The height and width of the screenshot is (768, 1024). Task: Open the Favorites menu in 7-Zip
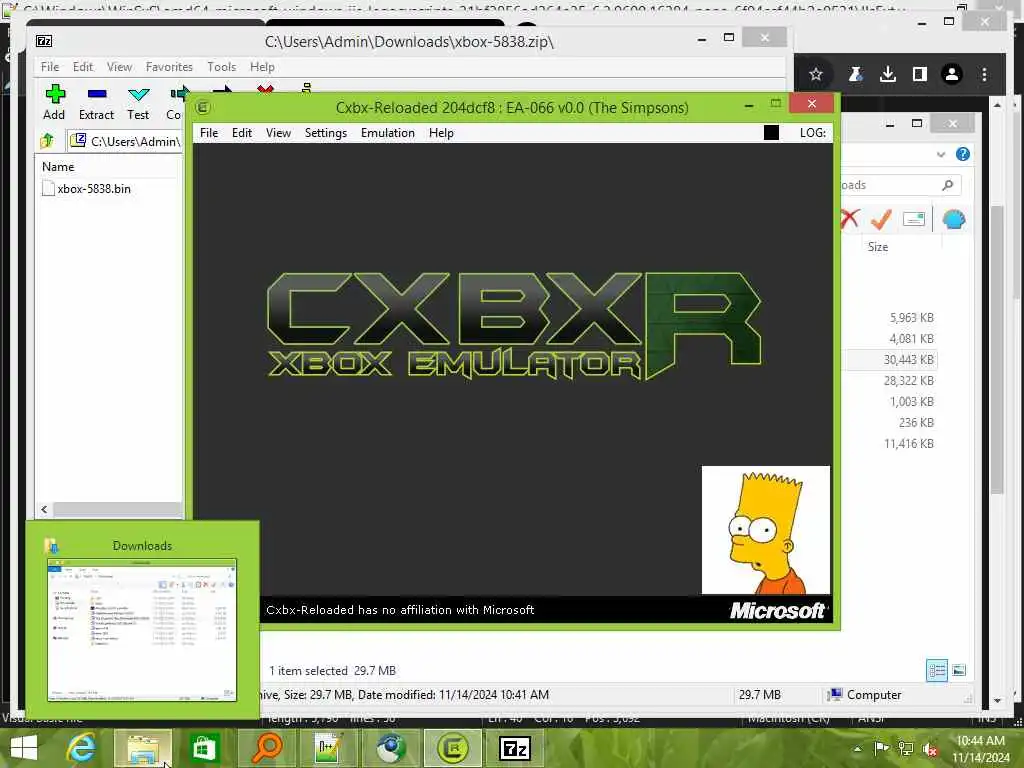(x=169, y=67)
